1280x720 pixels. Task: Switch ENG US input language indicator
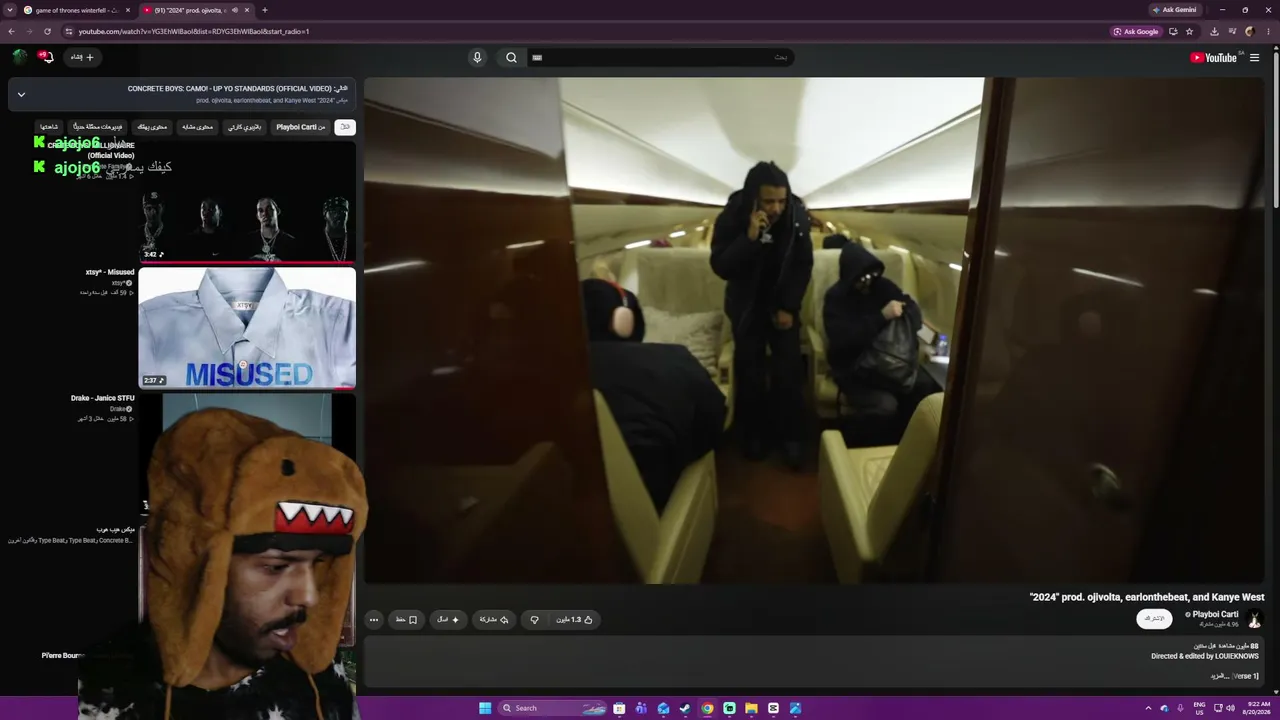[1199, 708]
